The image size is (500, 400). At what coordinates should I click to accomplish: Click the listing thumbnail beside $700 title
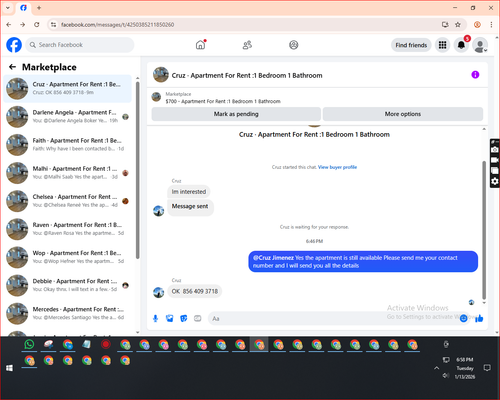point(156,97)
